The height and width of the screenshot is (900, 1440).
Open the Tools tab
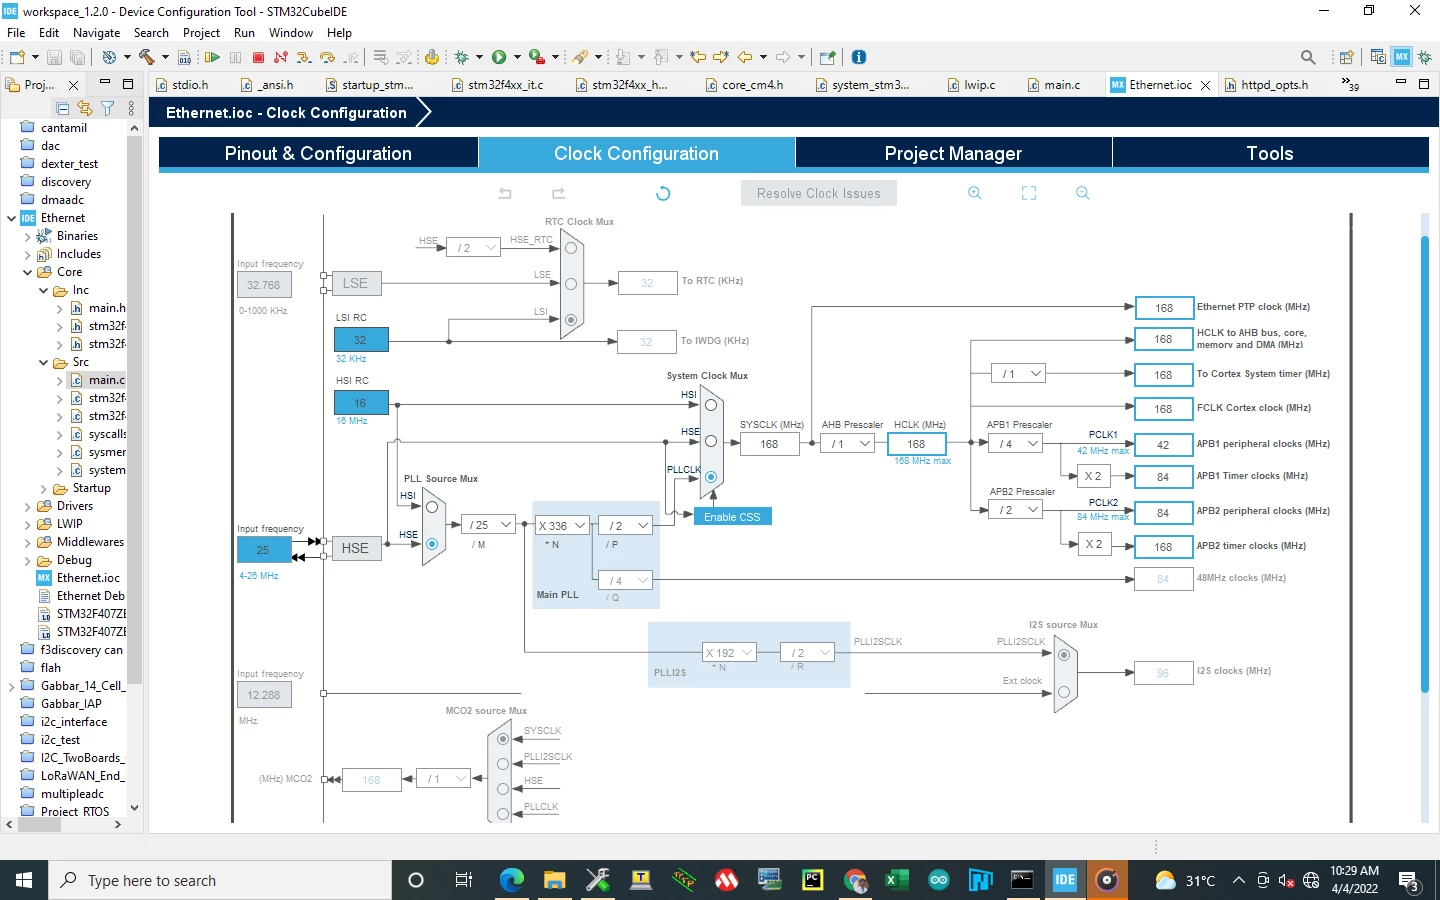coord(1270,153)
